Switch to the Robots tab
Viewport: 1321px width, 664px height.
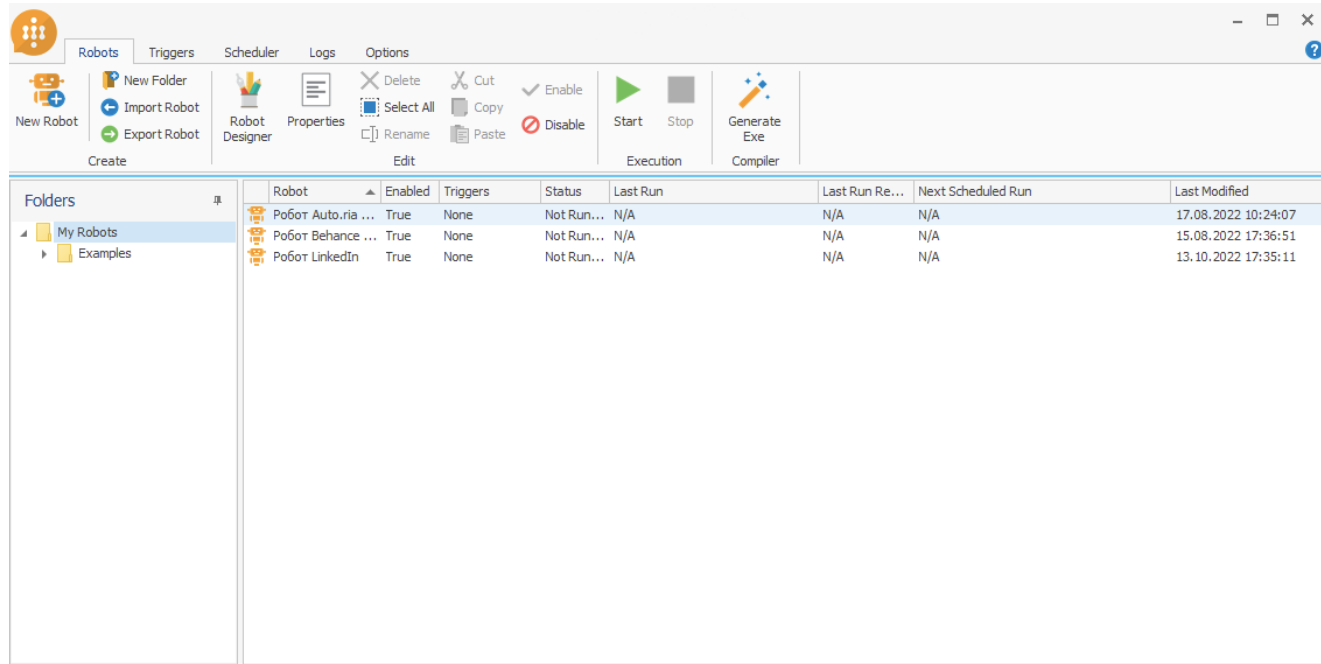coord(98,52)
